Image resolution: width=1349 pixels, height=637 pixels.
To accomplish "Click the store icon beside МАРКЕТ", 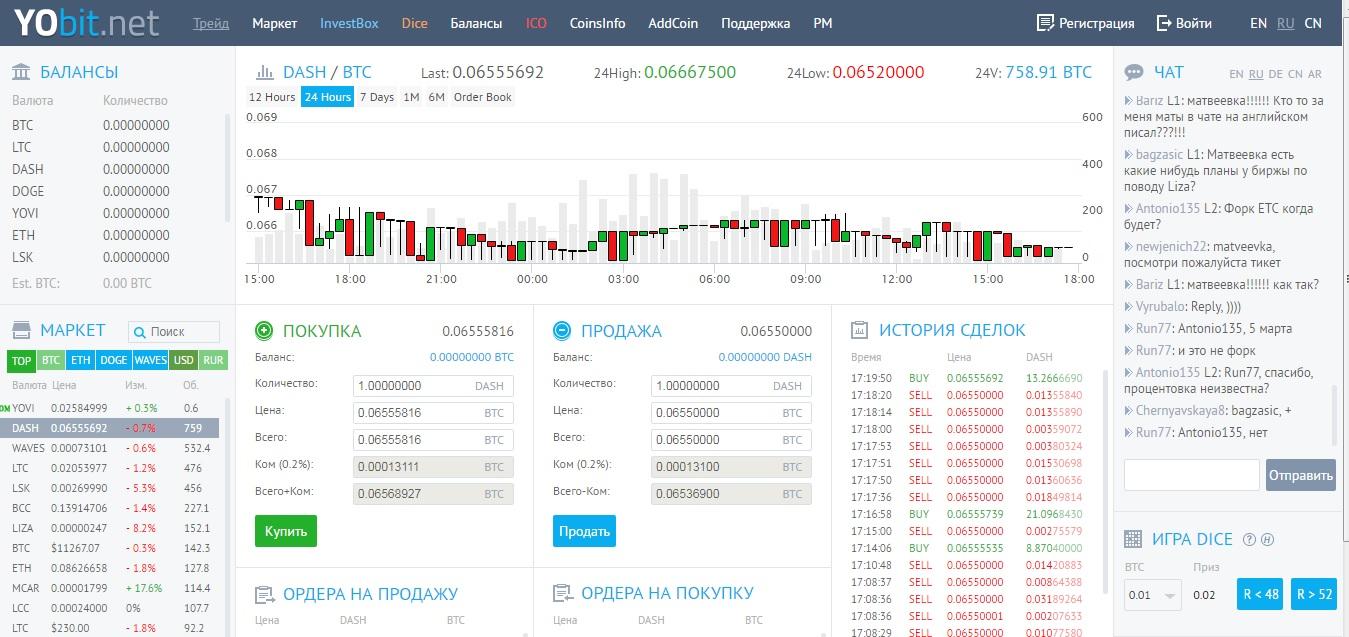I will (x=21, y=330).
